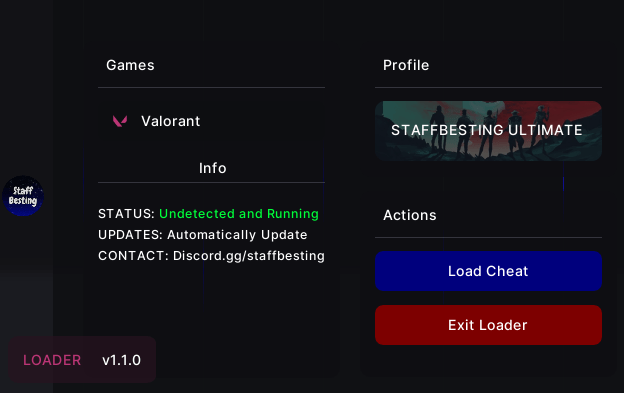Screen dimensions: 624x393
Task: Click the LOADER label in the badge
Action: 52,360
